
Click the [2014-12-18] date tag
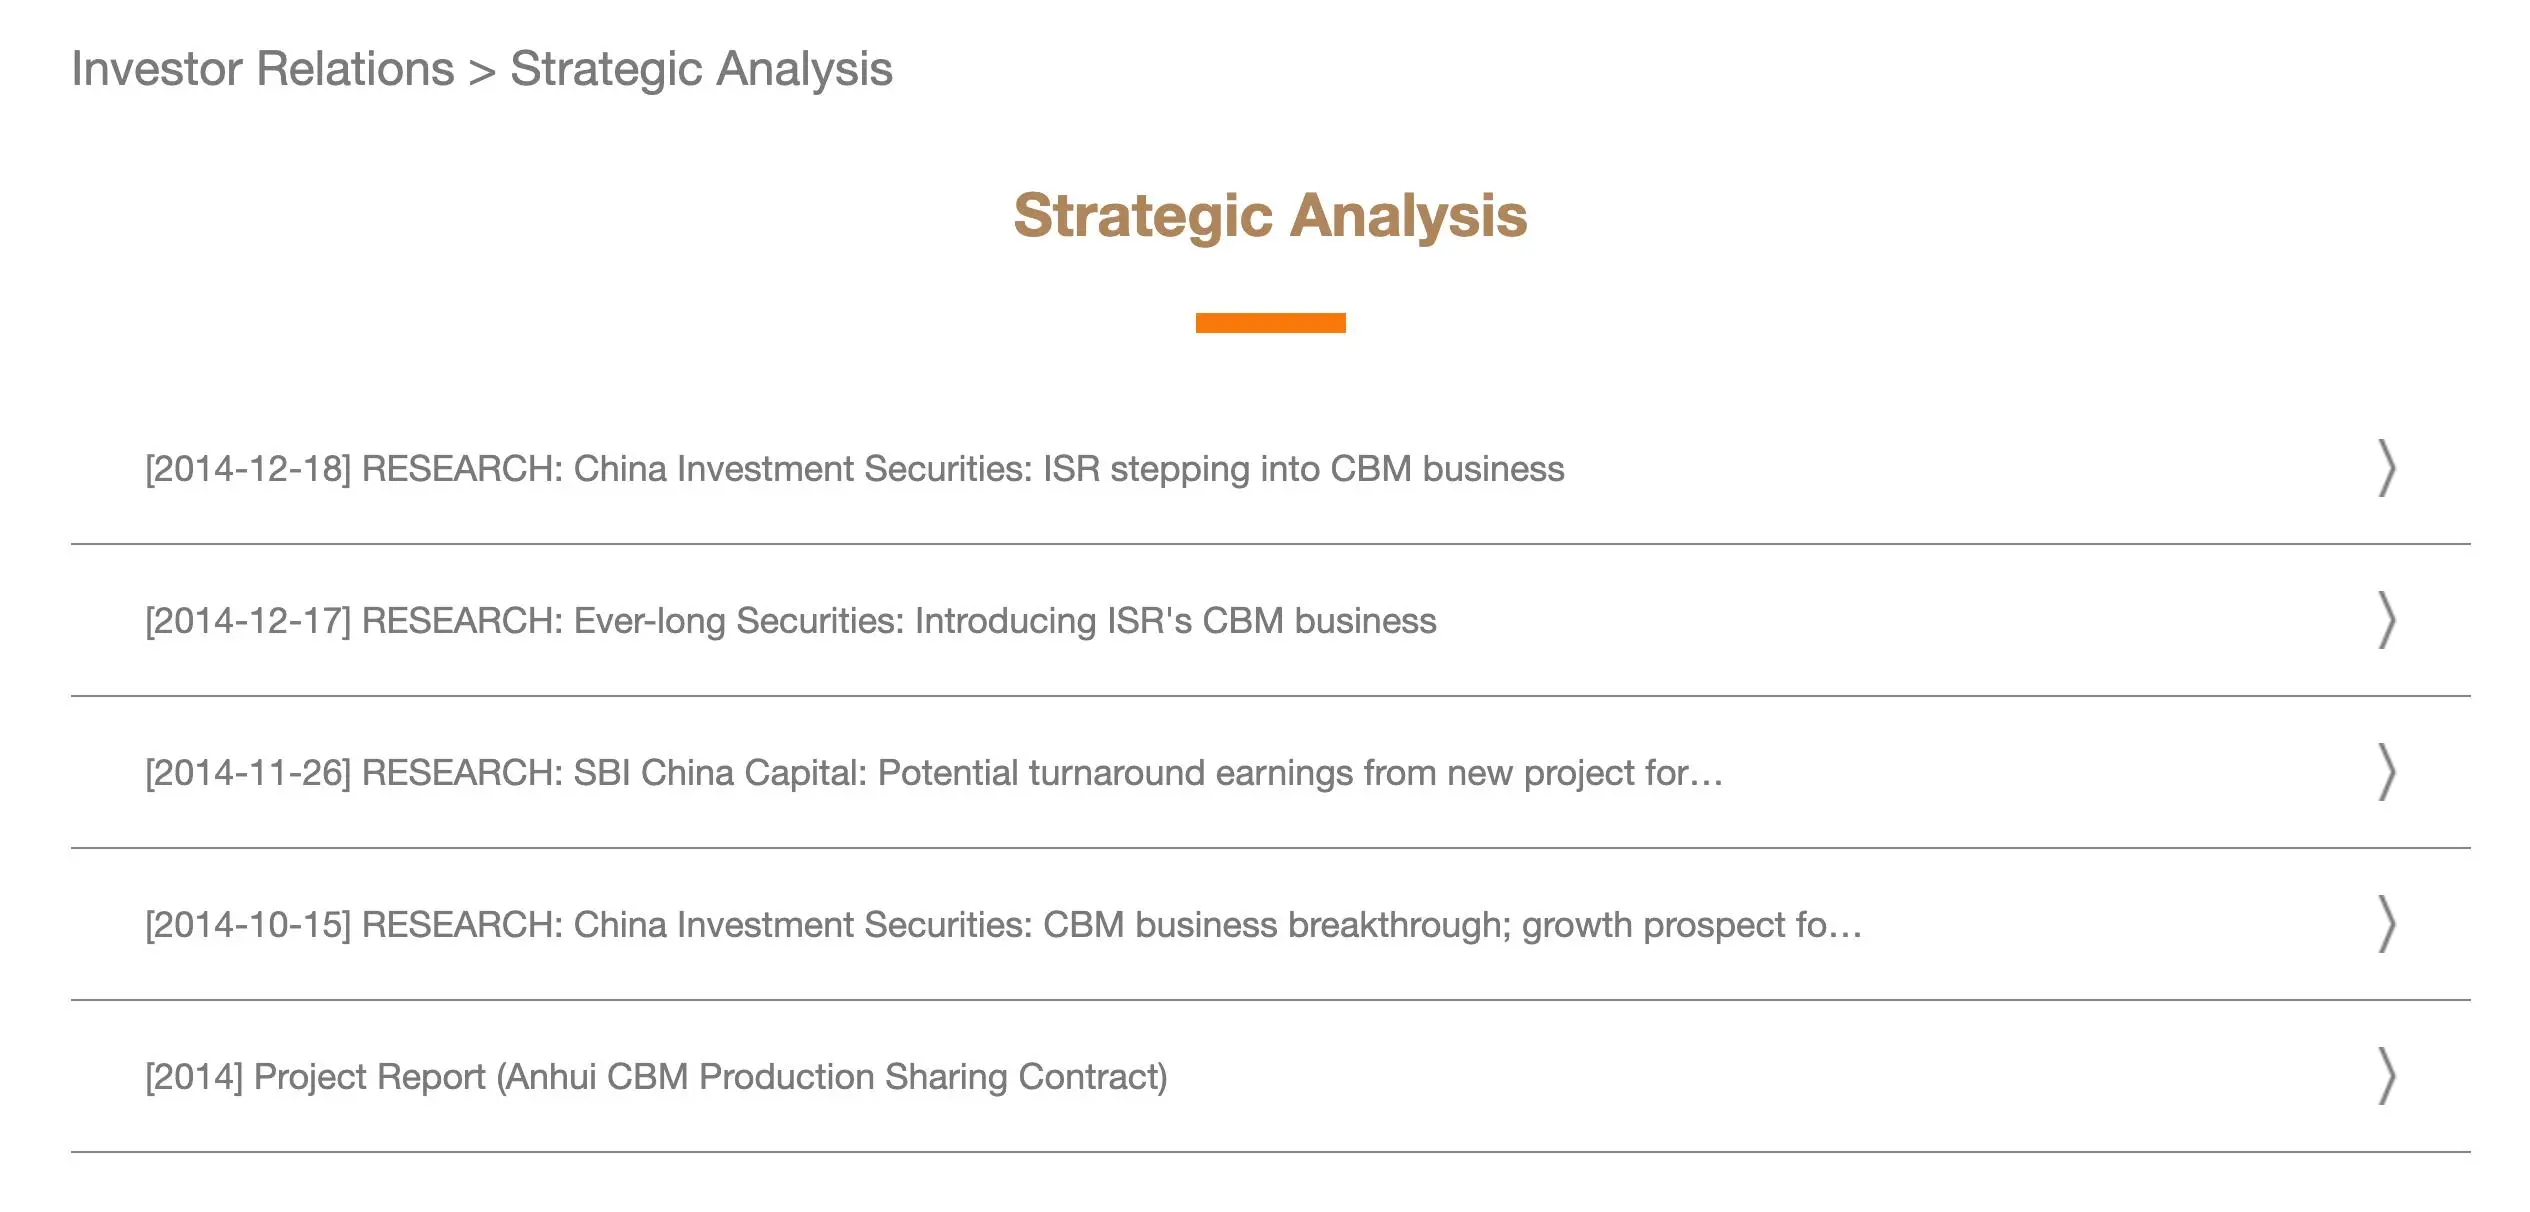[248, 469]
